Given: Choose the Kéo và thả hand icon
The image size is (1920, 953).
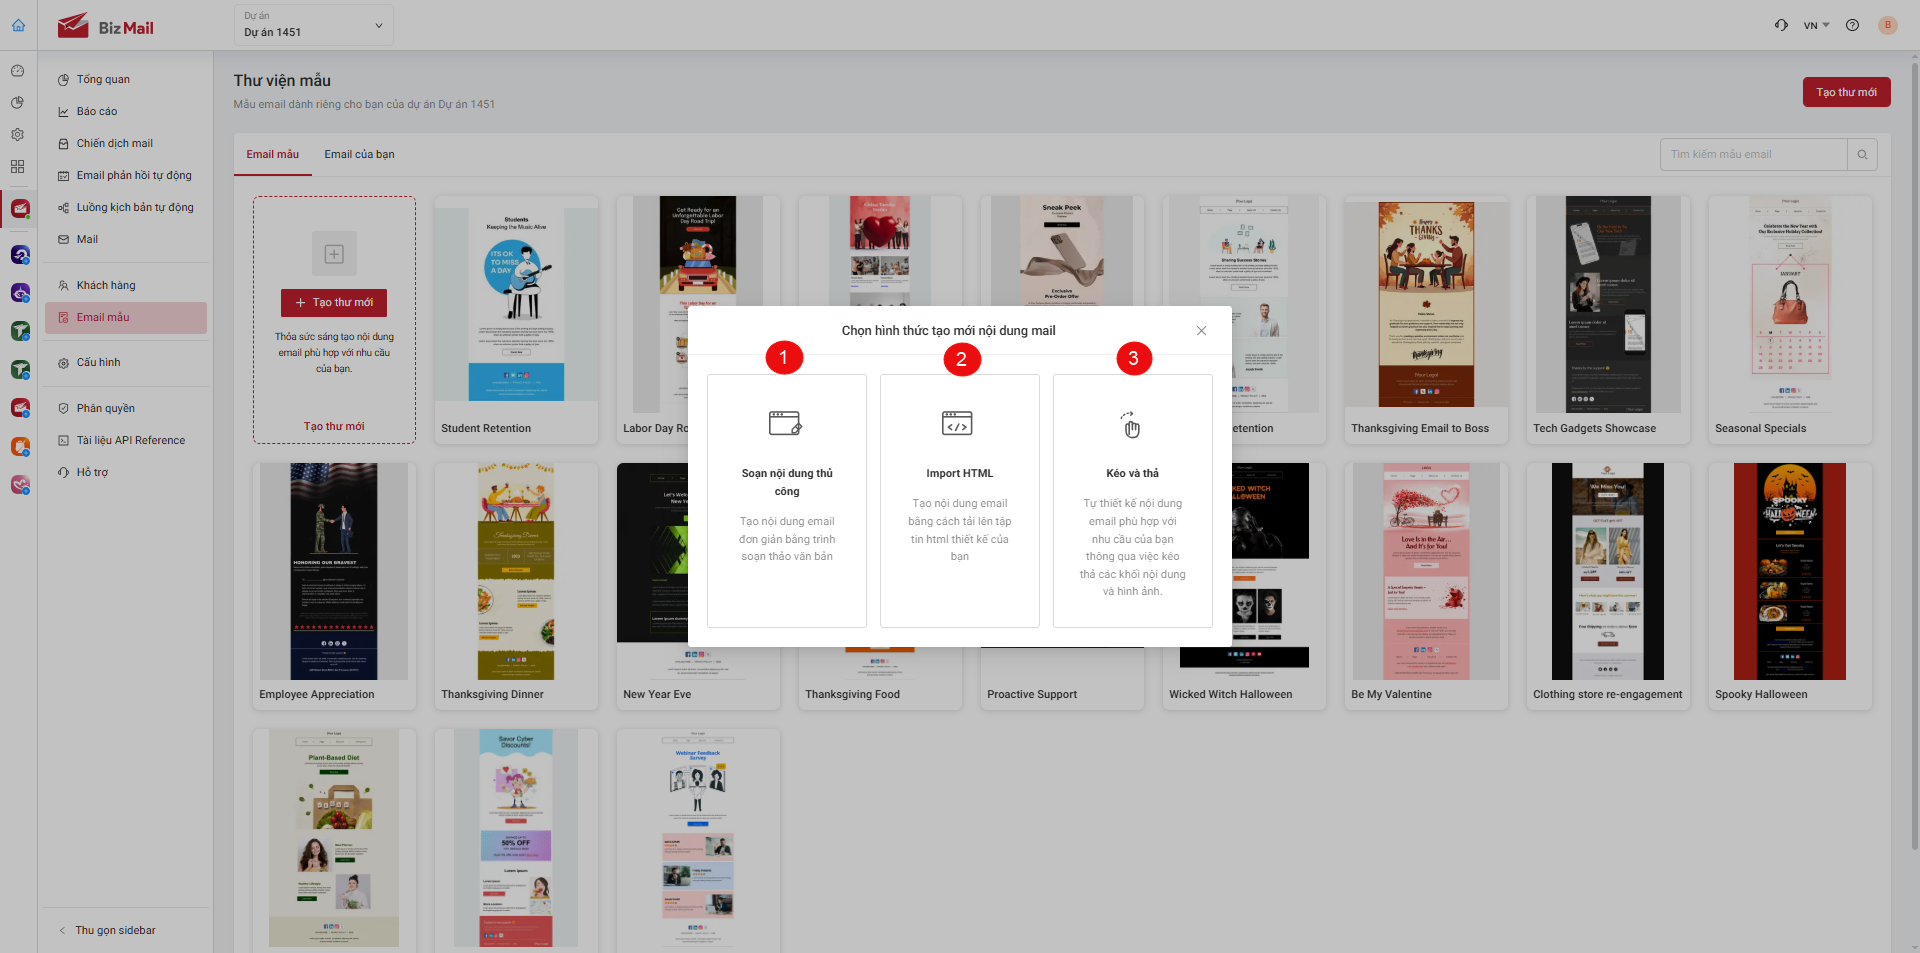Looking at the screenshot, I should (1130, 425).
